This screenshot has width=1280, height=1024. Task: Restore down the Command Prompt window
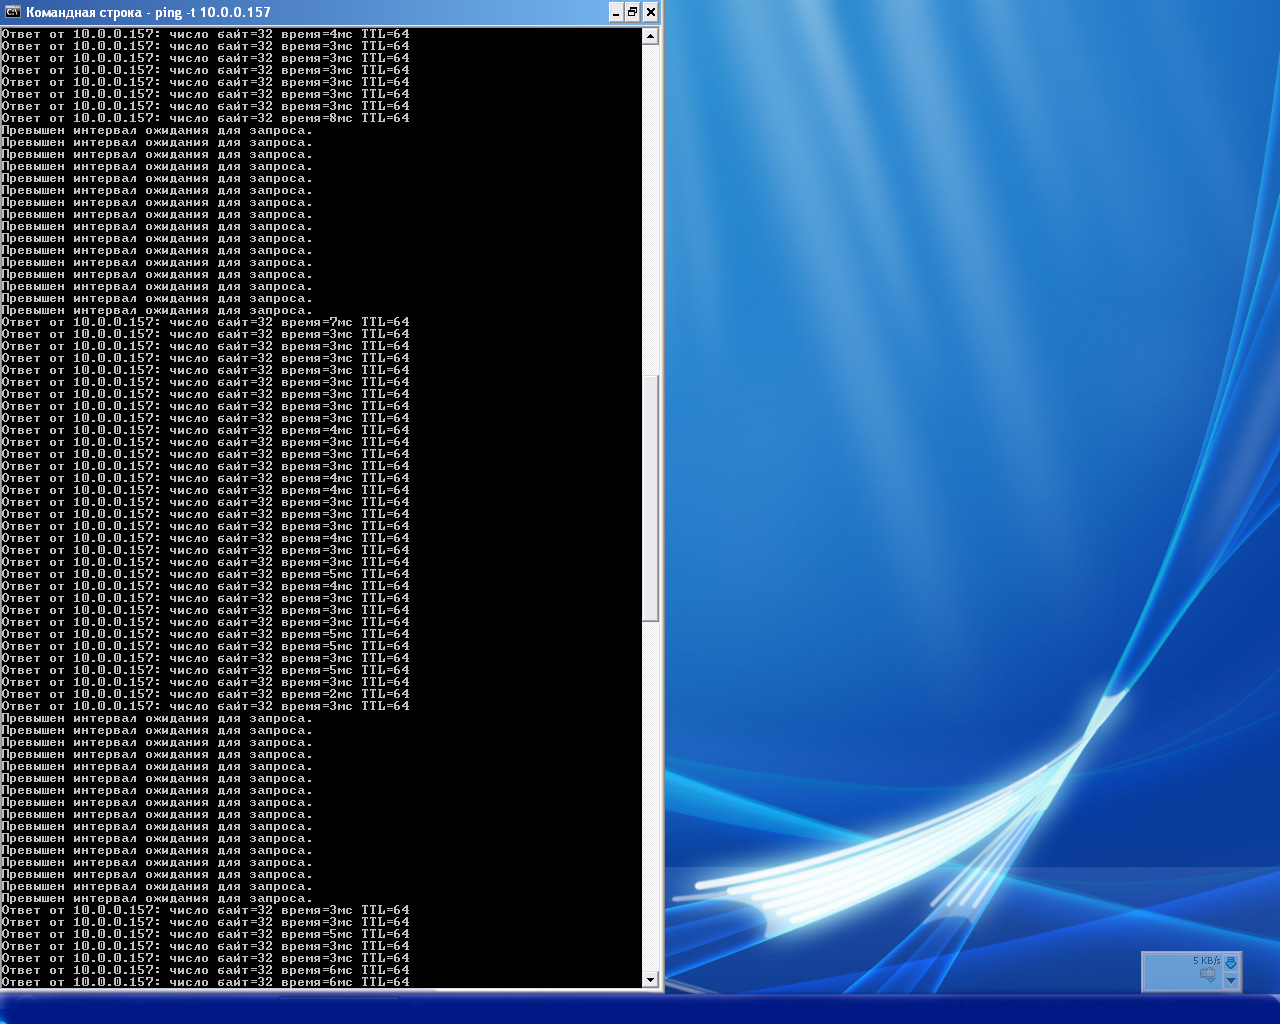coord(632,12)
